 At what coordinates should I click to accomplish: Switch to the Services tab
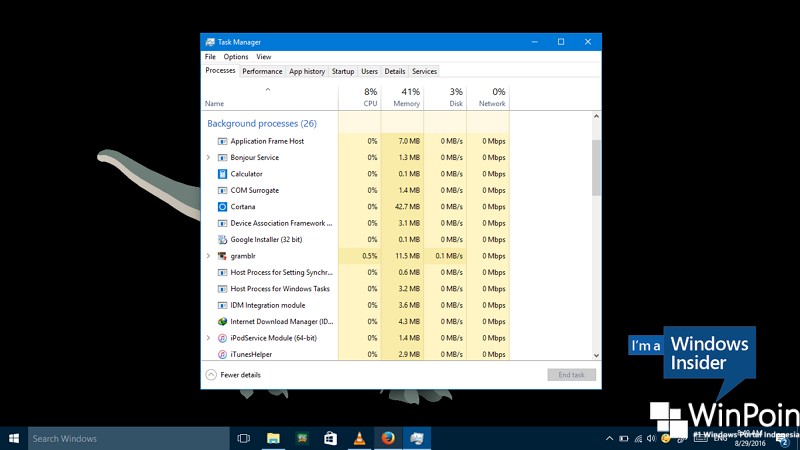coord(424,71)
